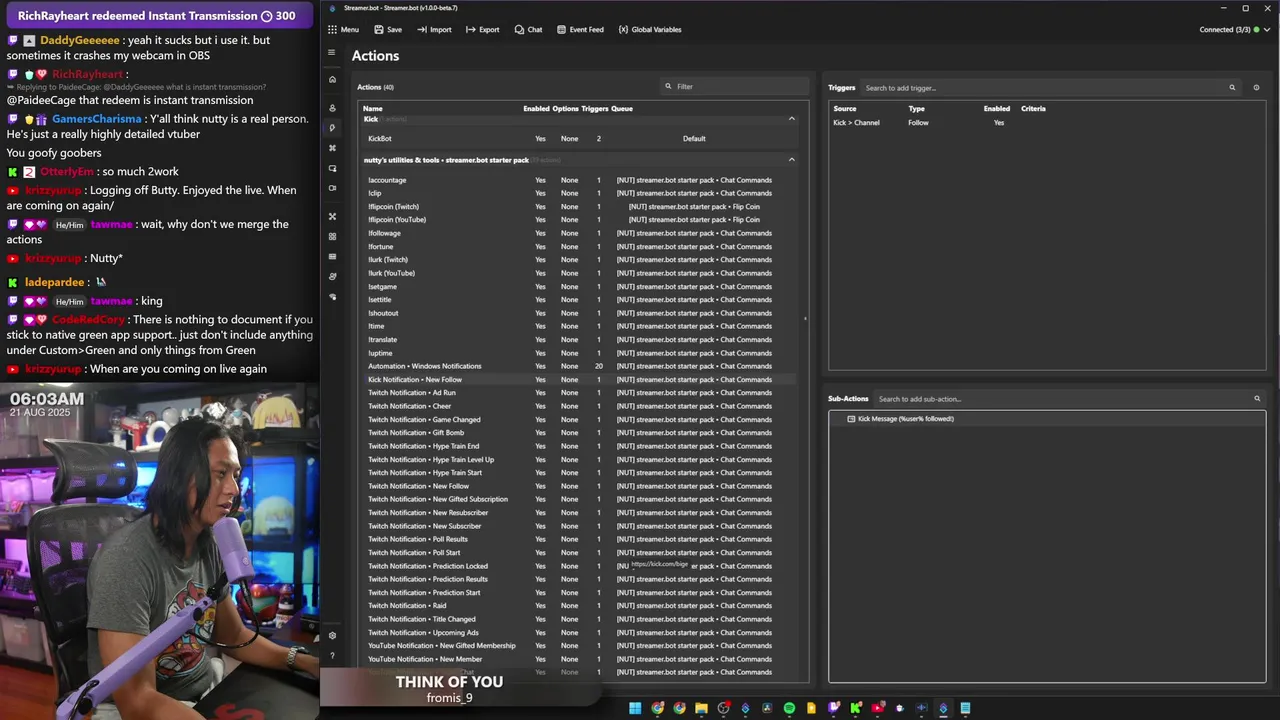The width and height of the screenshot is (1280, 720).
Task: Click the magnifier icon in the Triggers search
Action: [x=1232, y=88]
